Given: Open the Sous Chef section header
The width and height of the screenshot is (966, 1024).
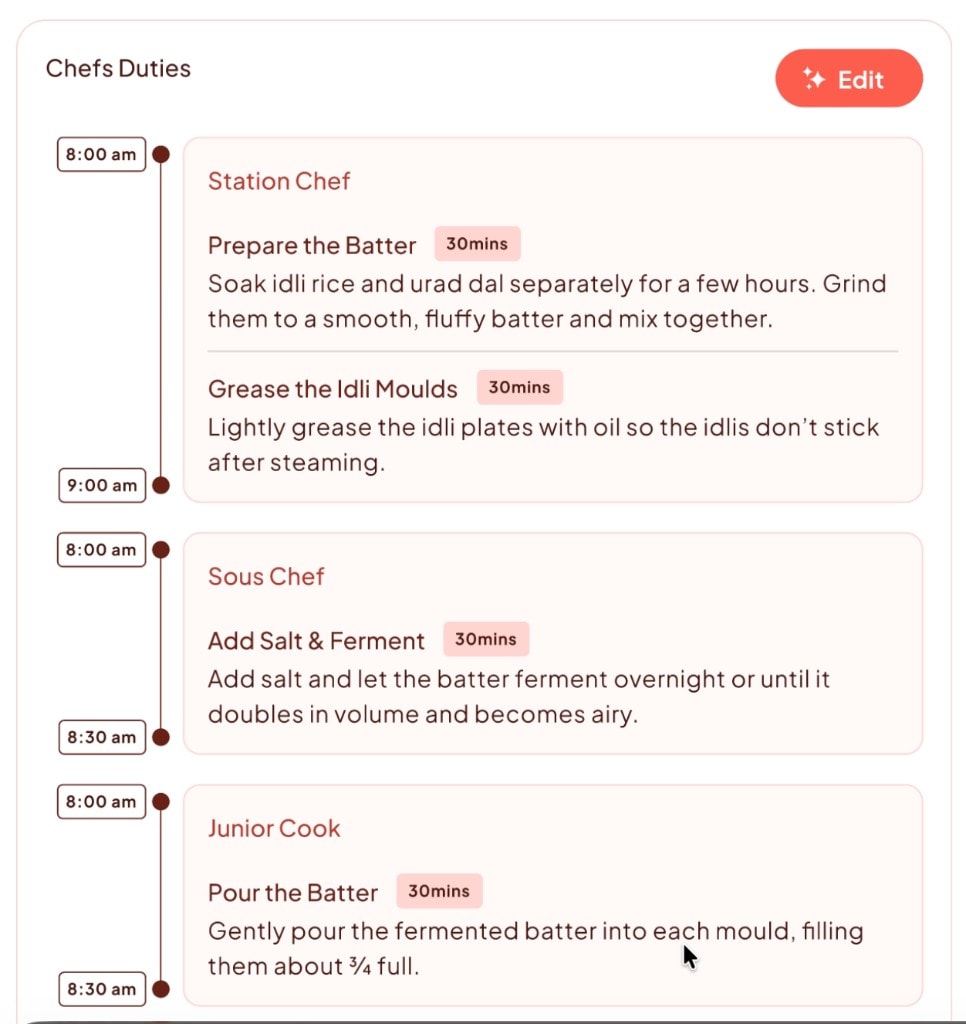Looking at the screenshot, I should [266, 577].
